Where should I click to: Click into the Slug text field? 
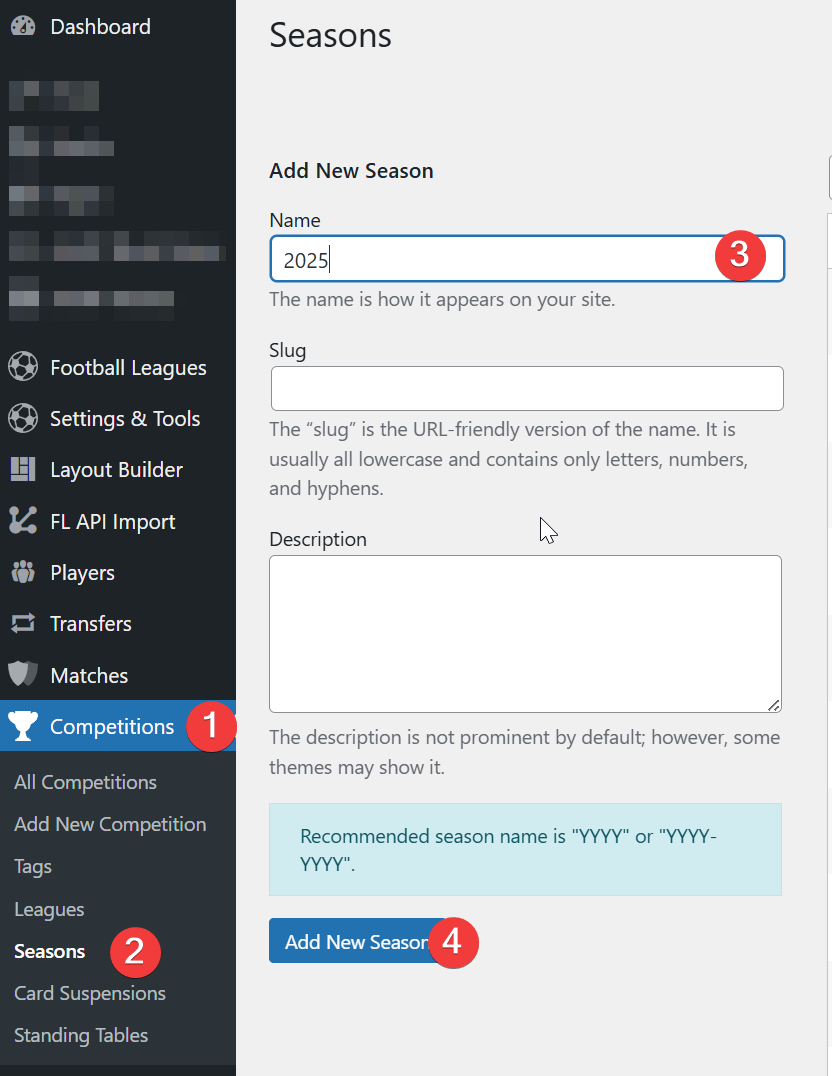[527, 388]
